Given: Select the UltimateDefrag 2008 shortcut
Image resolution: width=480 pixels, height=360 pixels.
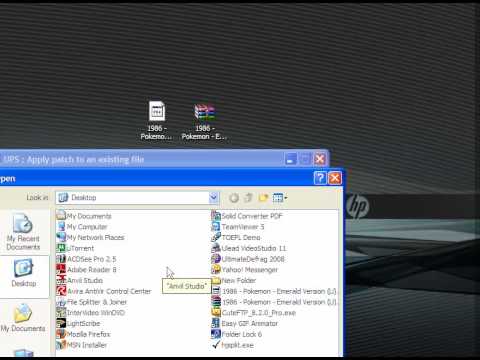Looking at the screenshot, I should tap(248, 259).
